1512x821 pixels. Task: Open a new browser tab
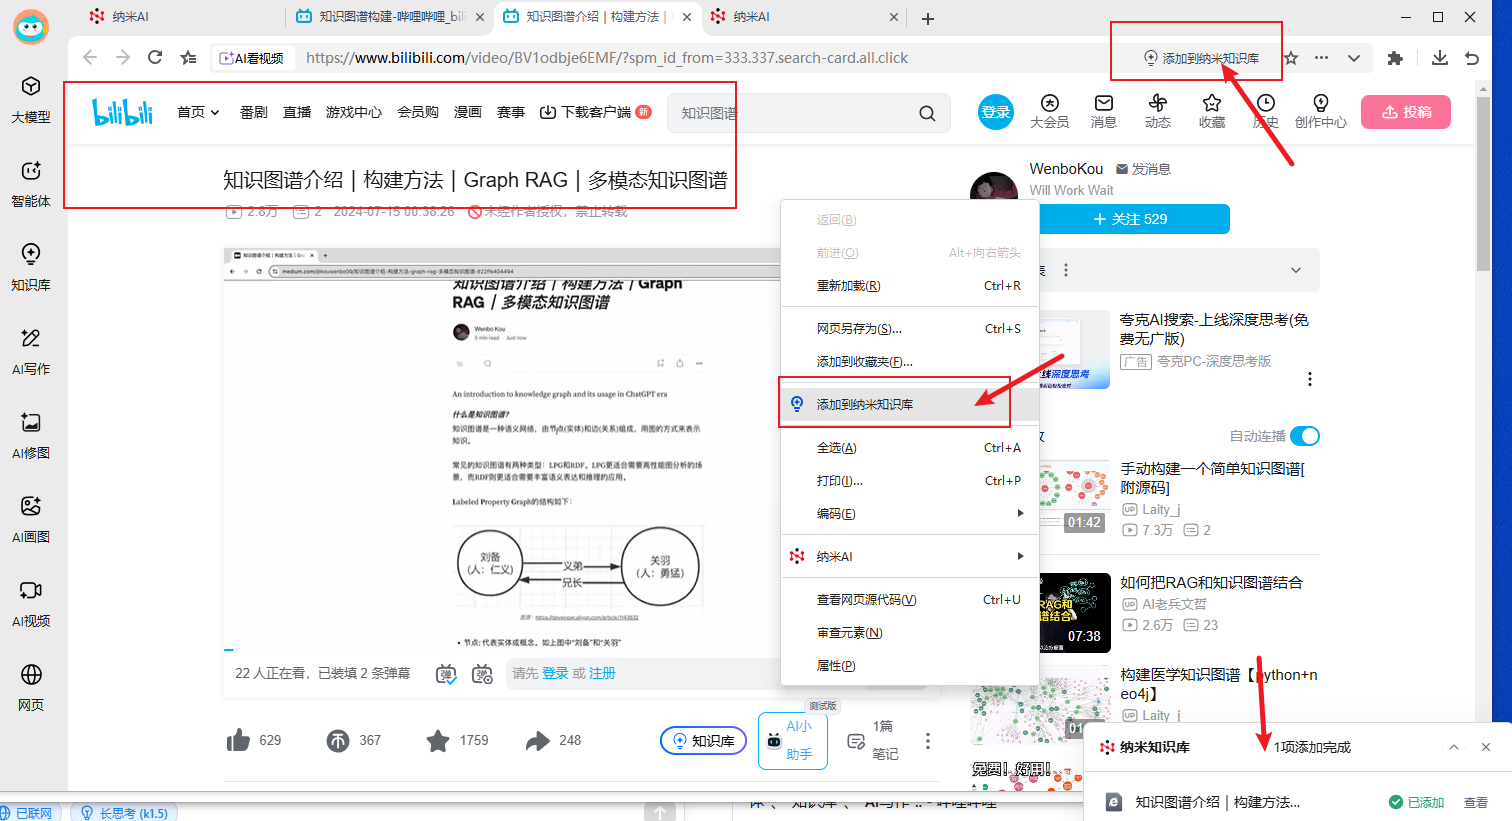pyautogui.click(x=928, y=18)
